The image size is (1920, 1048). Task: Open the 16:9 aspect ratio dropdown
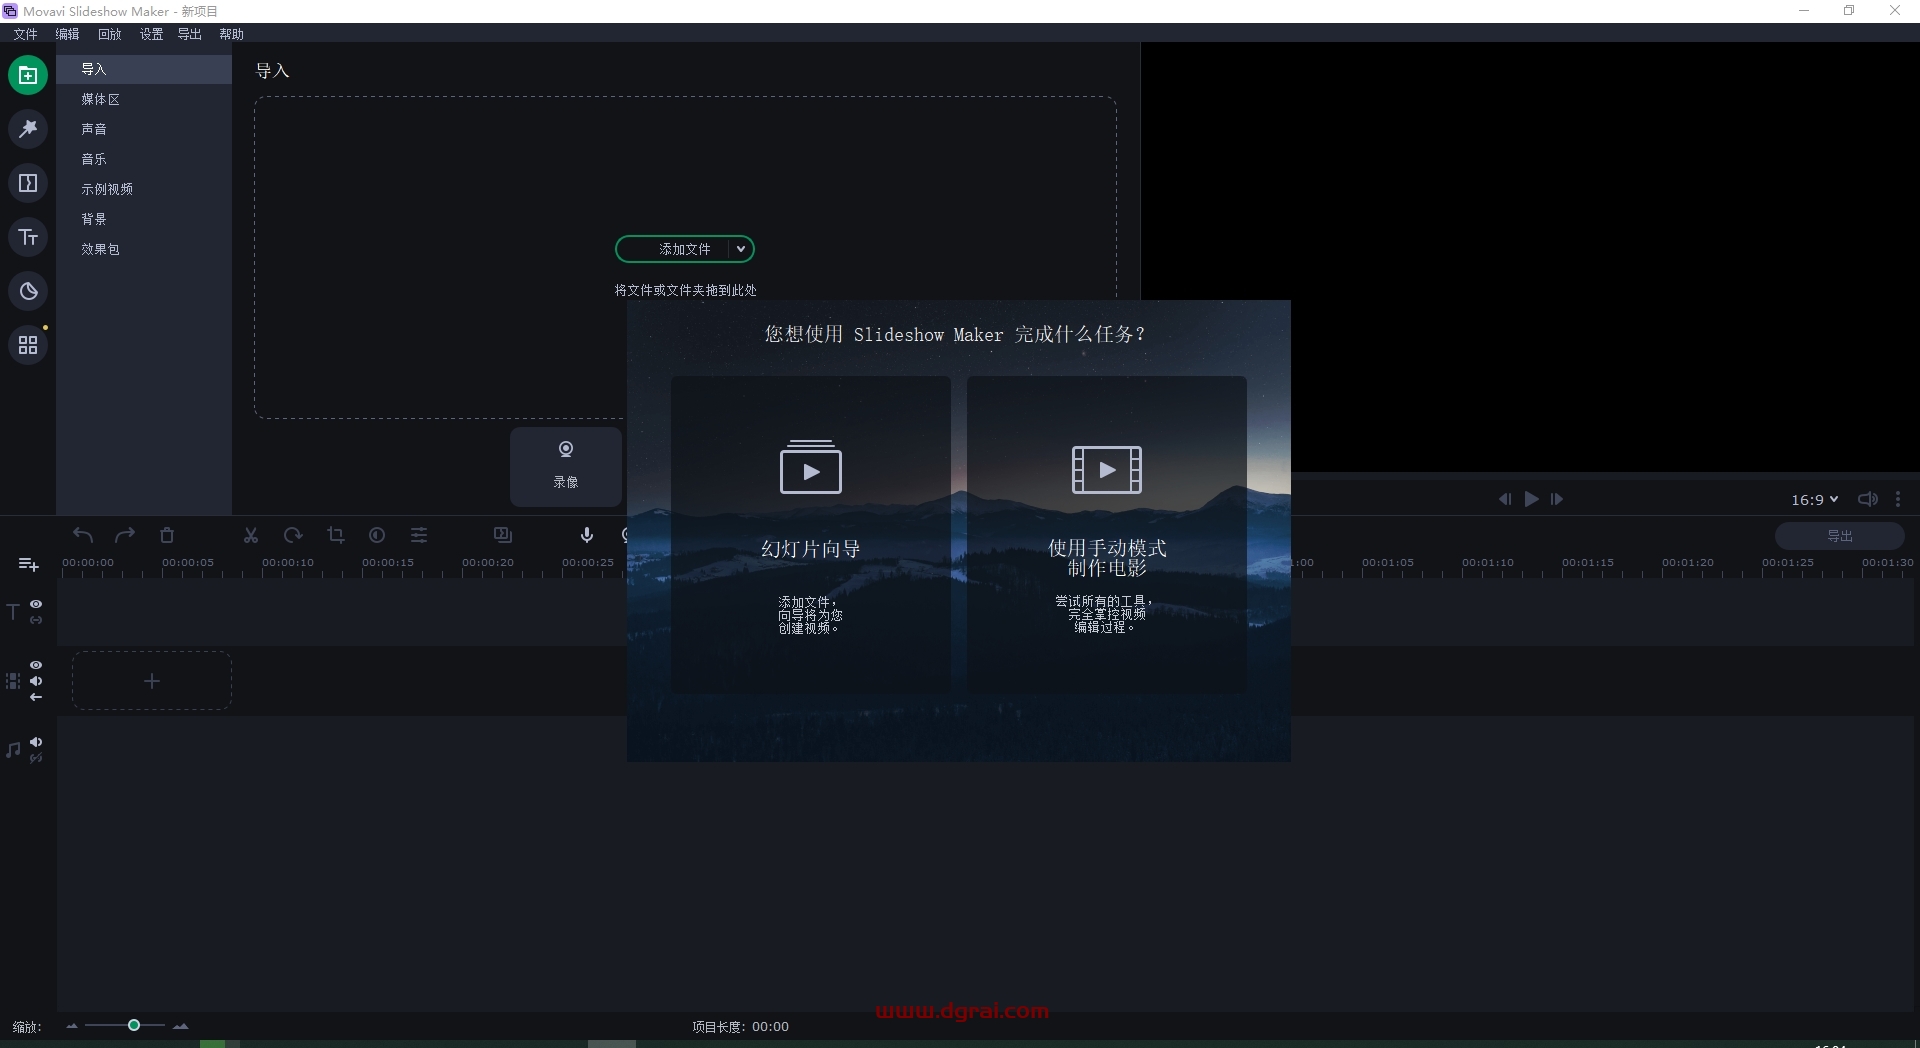pyautogui.click(x=1814, y=499)
